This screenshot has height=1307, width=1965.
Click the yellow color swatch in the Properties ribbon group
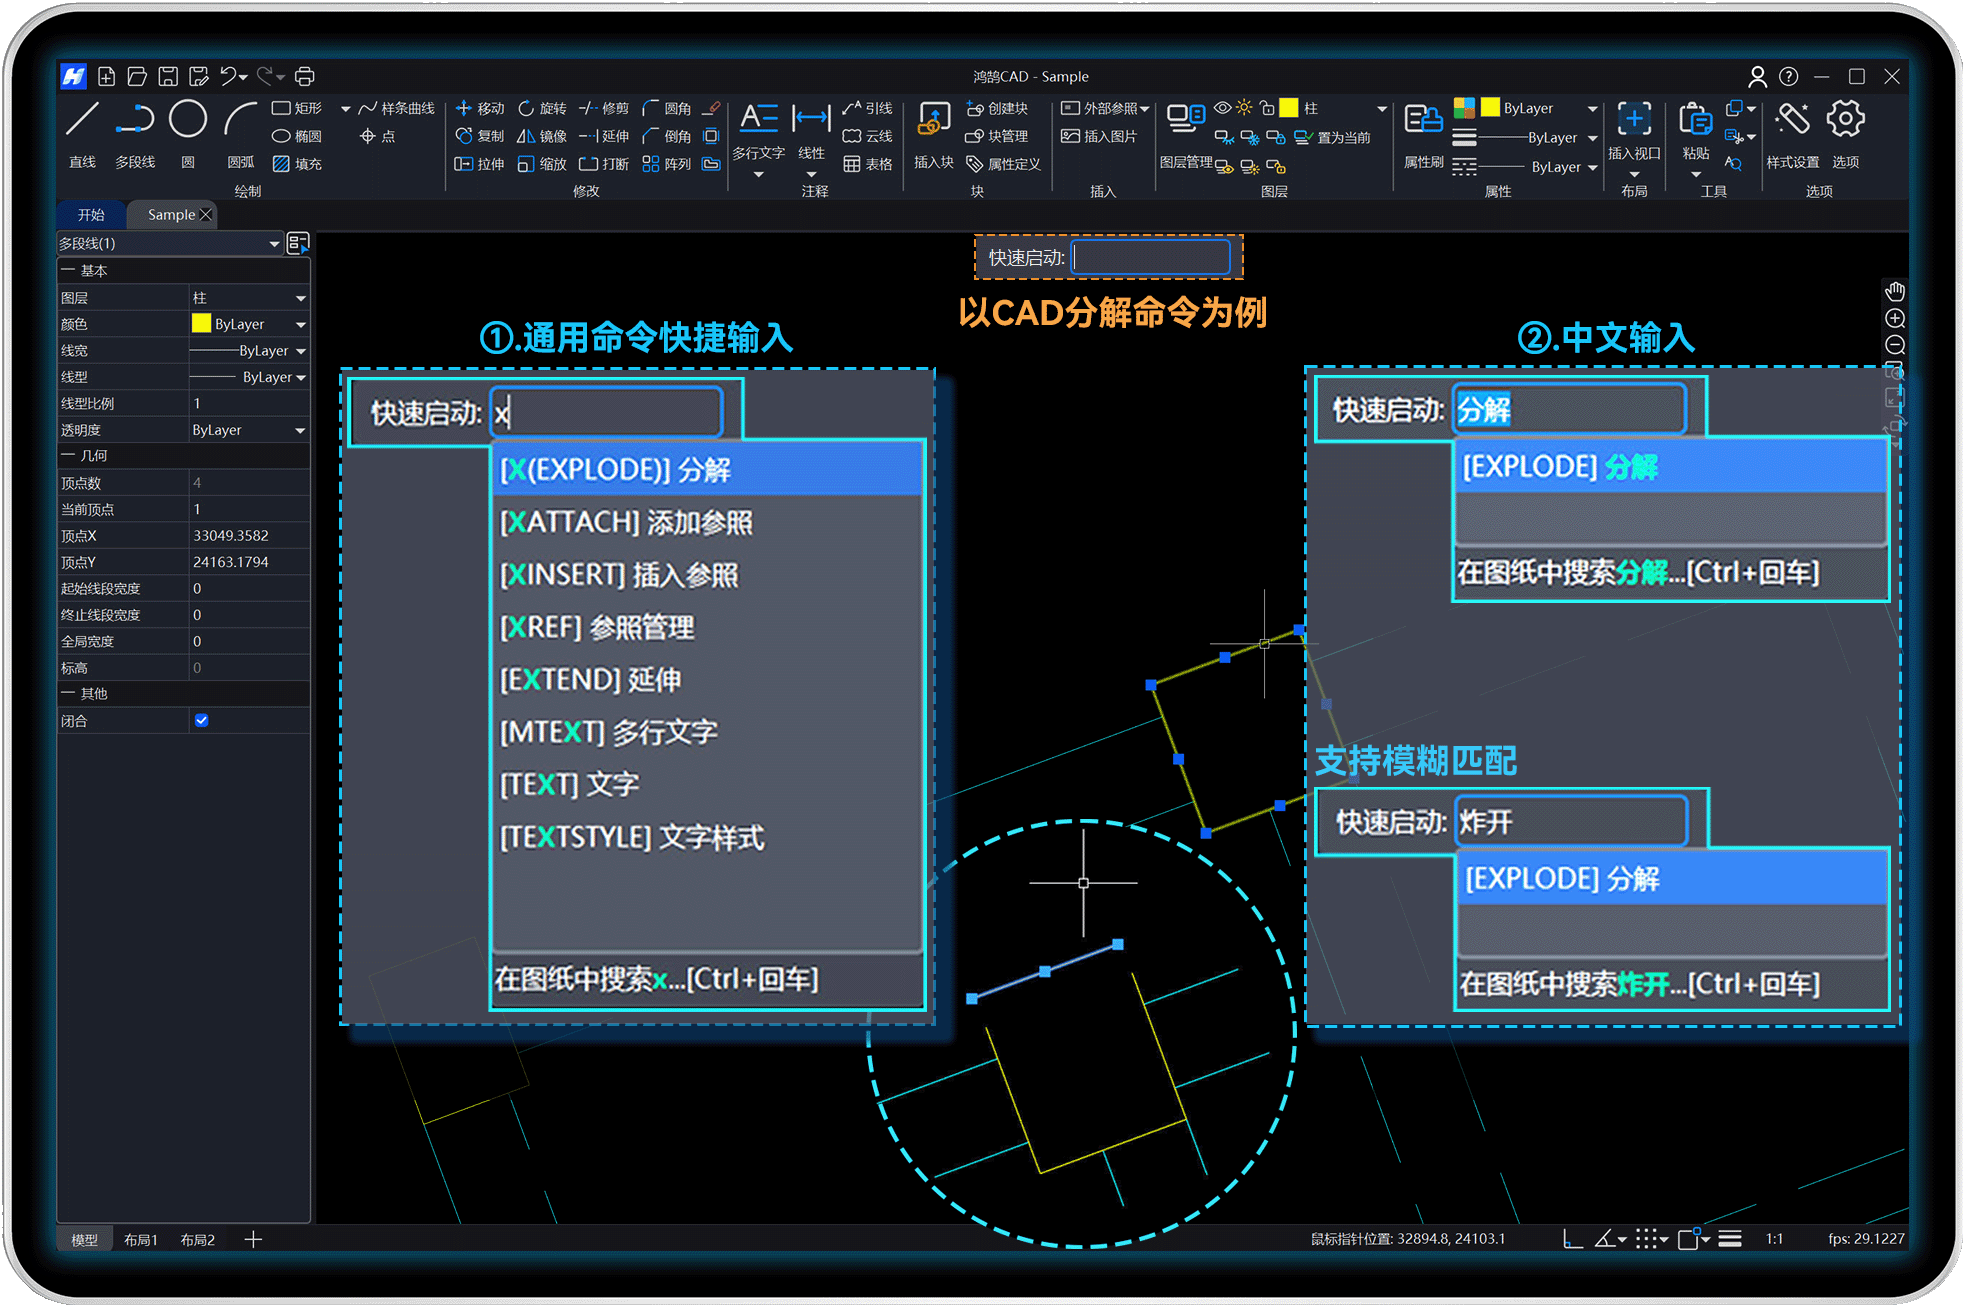[x=1490, y=107]
